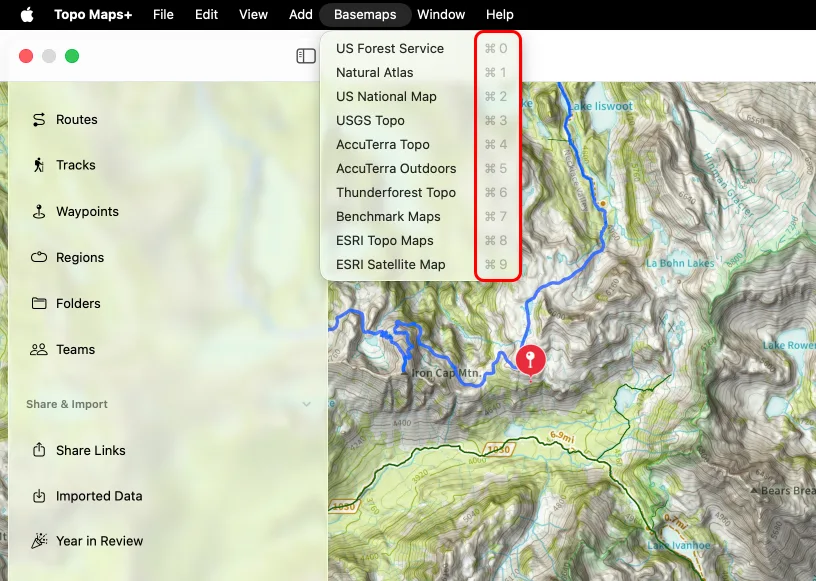Open the Folders sidebar label
816x581 pixels.
79,303
